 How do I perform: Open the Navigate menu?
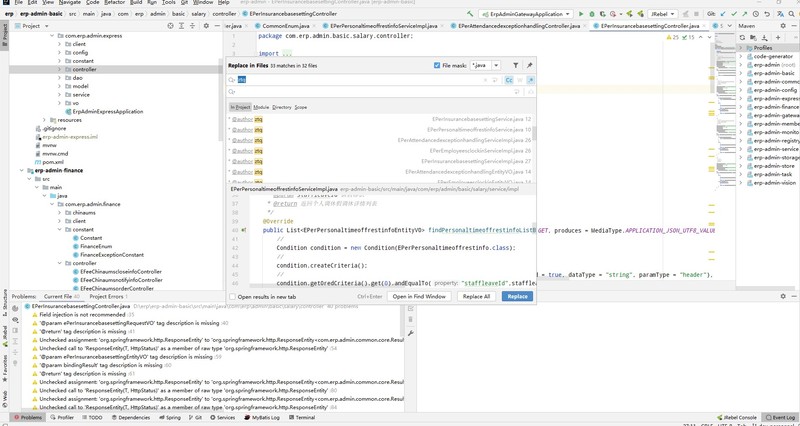click(x=69, y=3)
